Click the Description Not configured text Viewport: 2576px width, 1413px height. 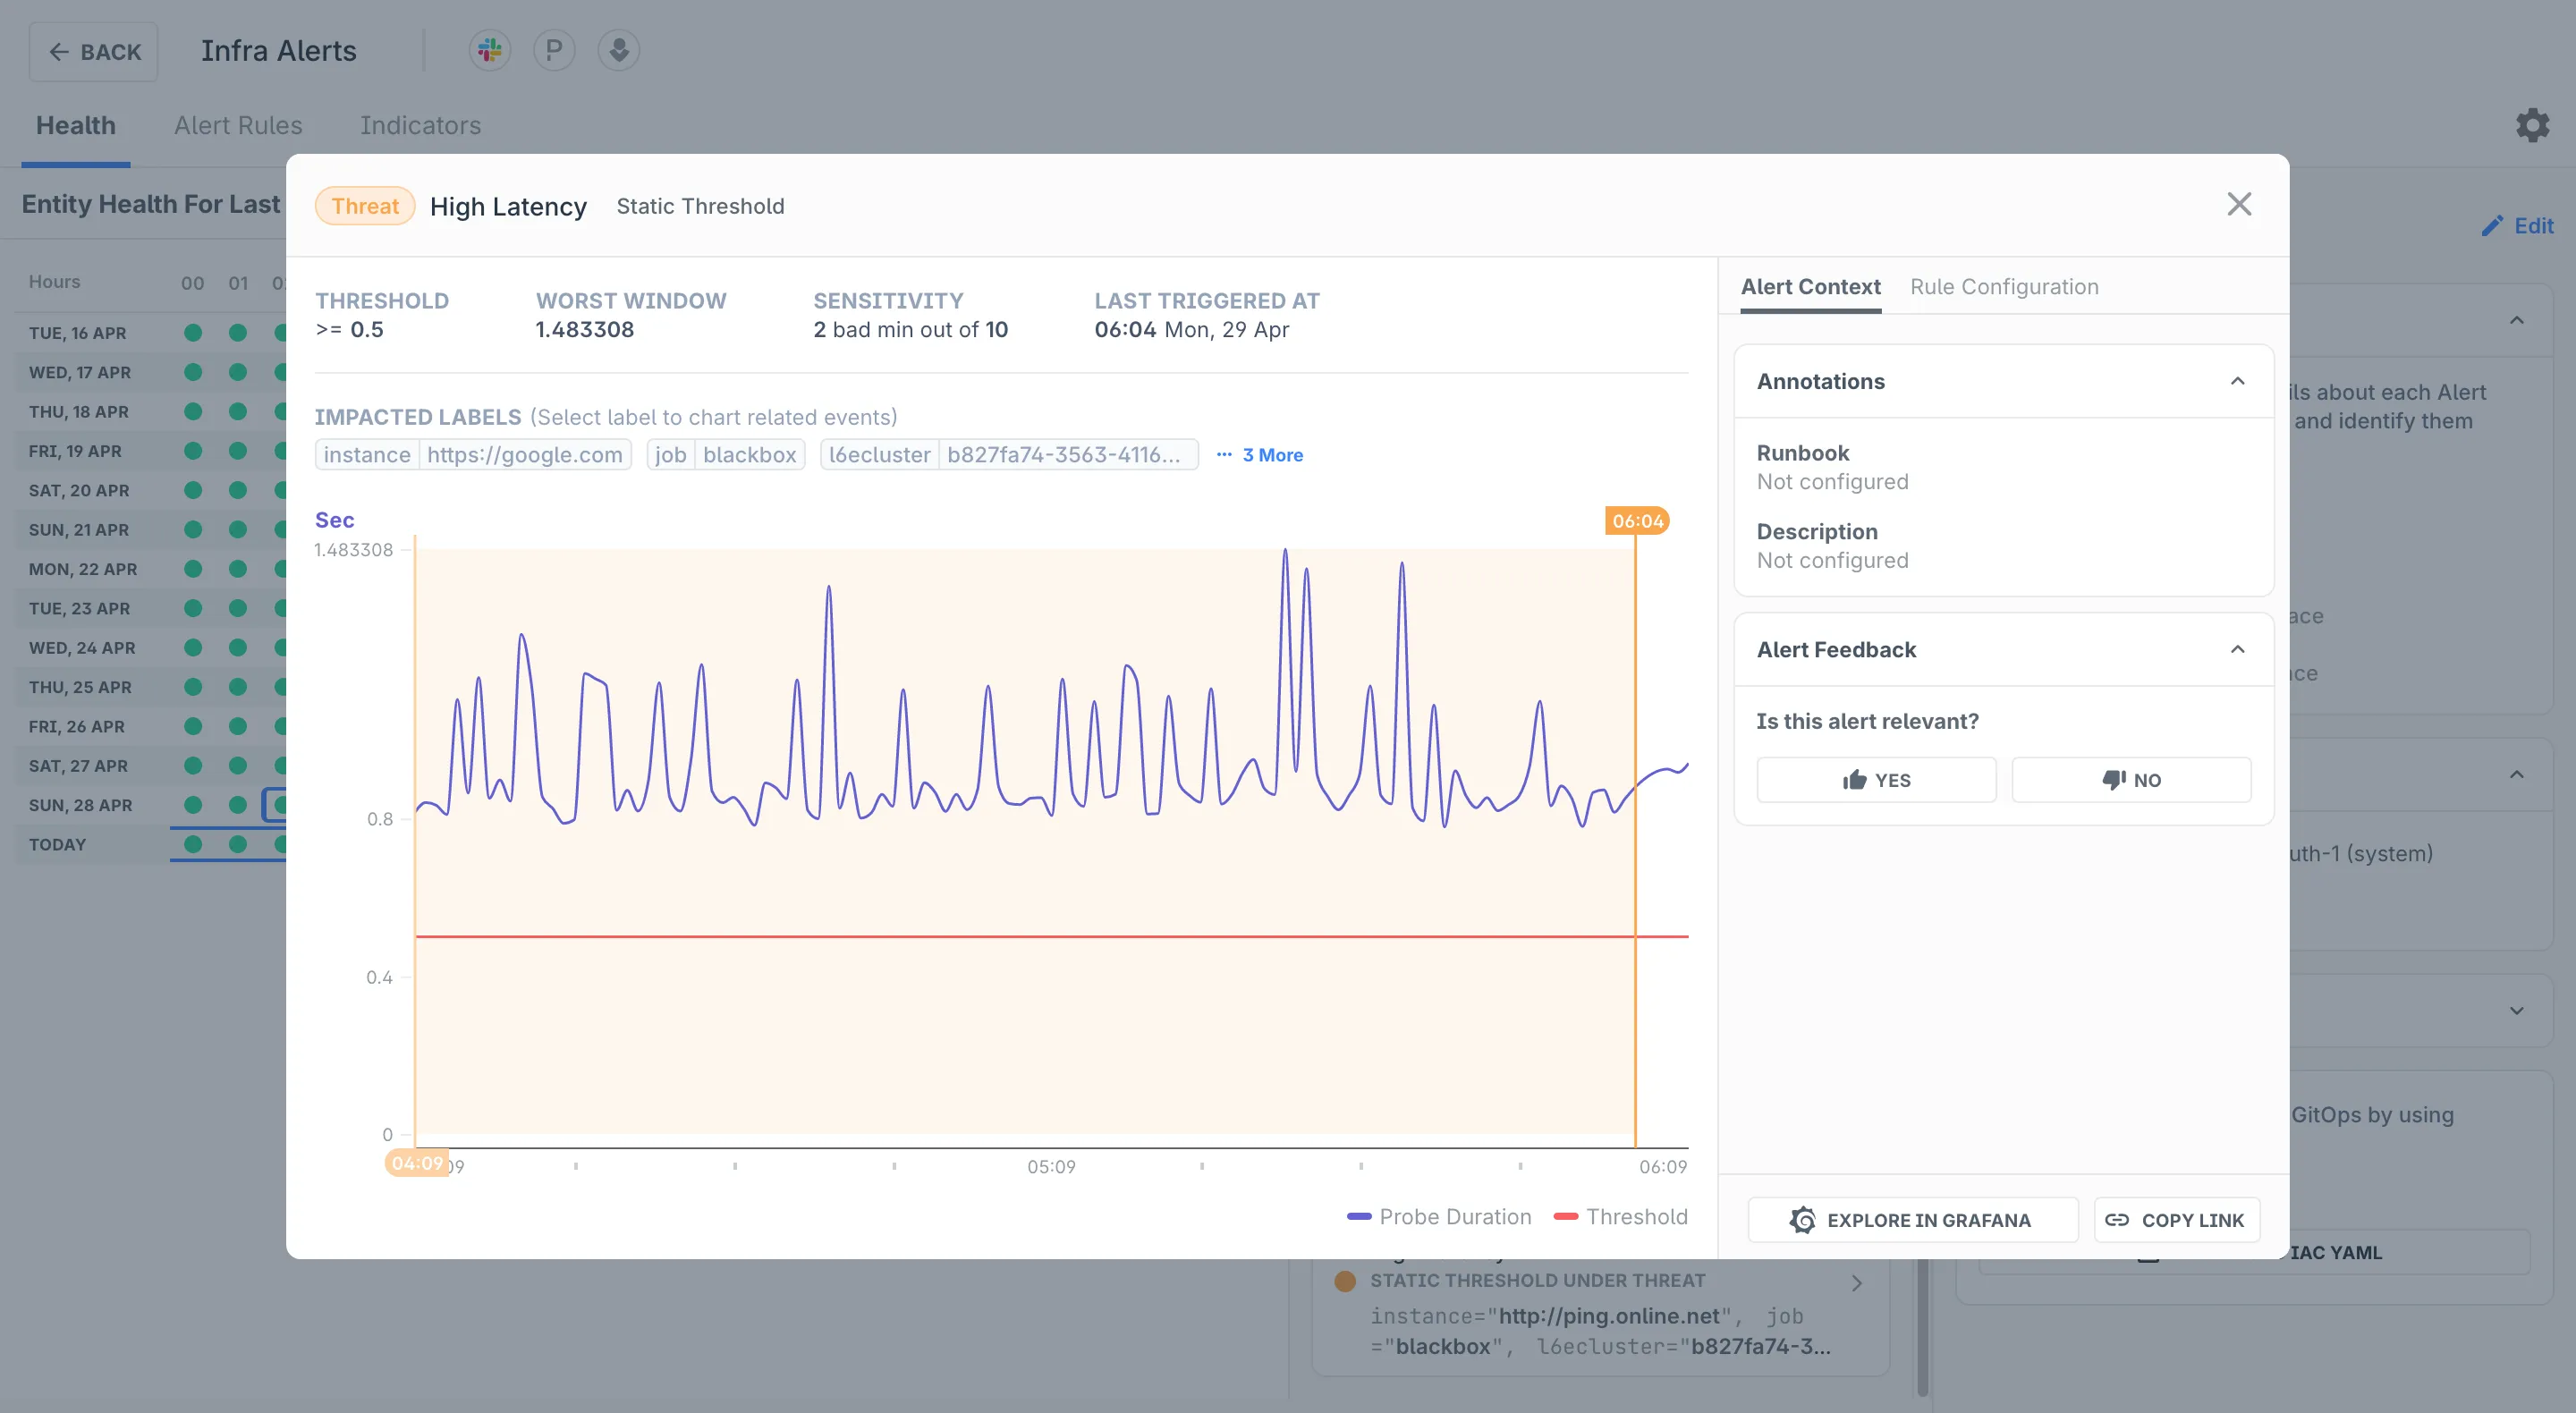coord(1832,561)
